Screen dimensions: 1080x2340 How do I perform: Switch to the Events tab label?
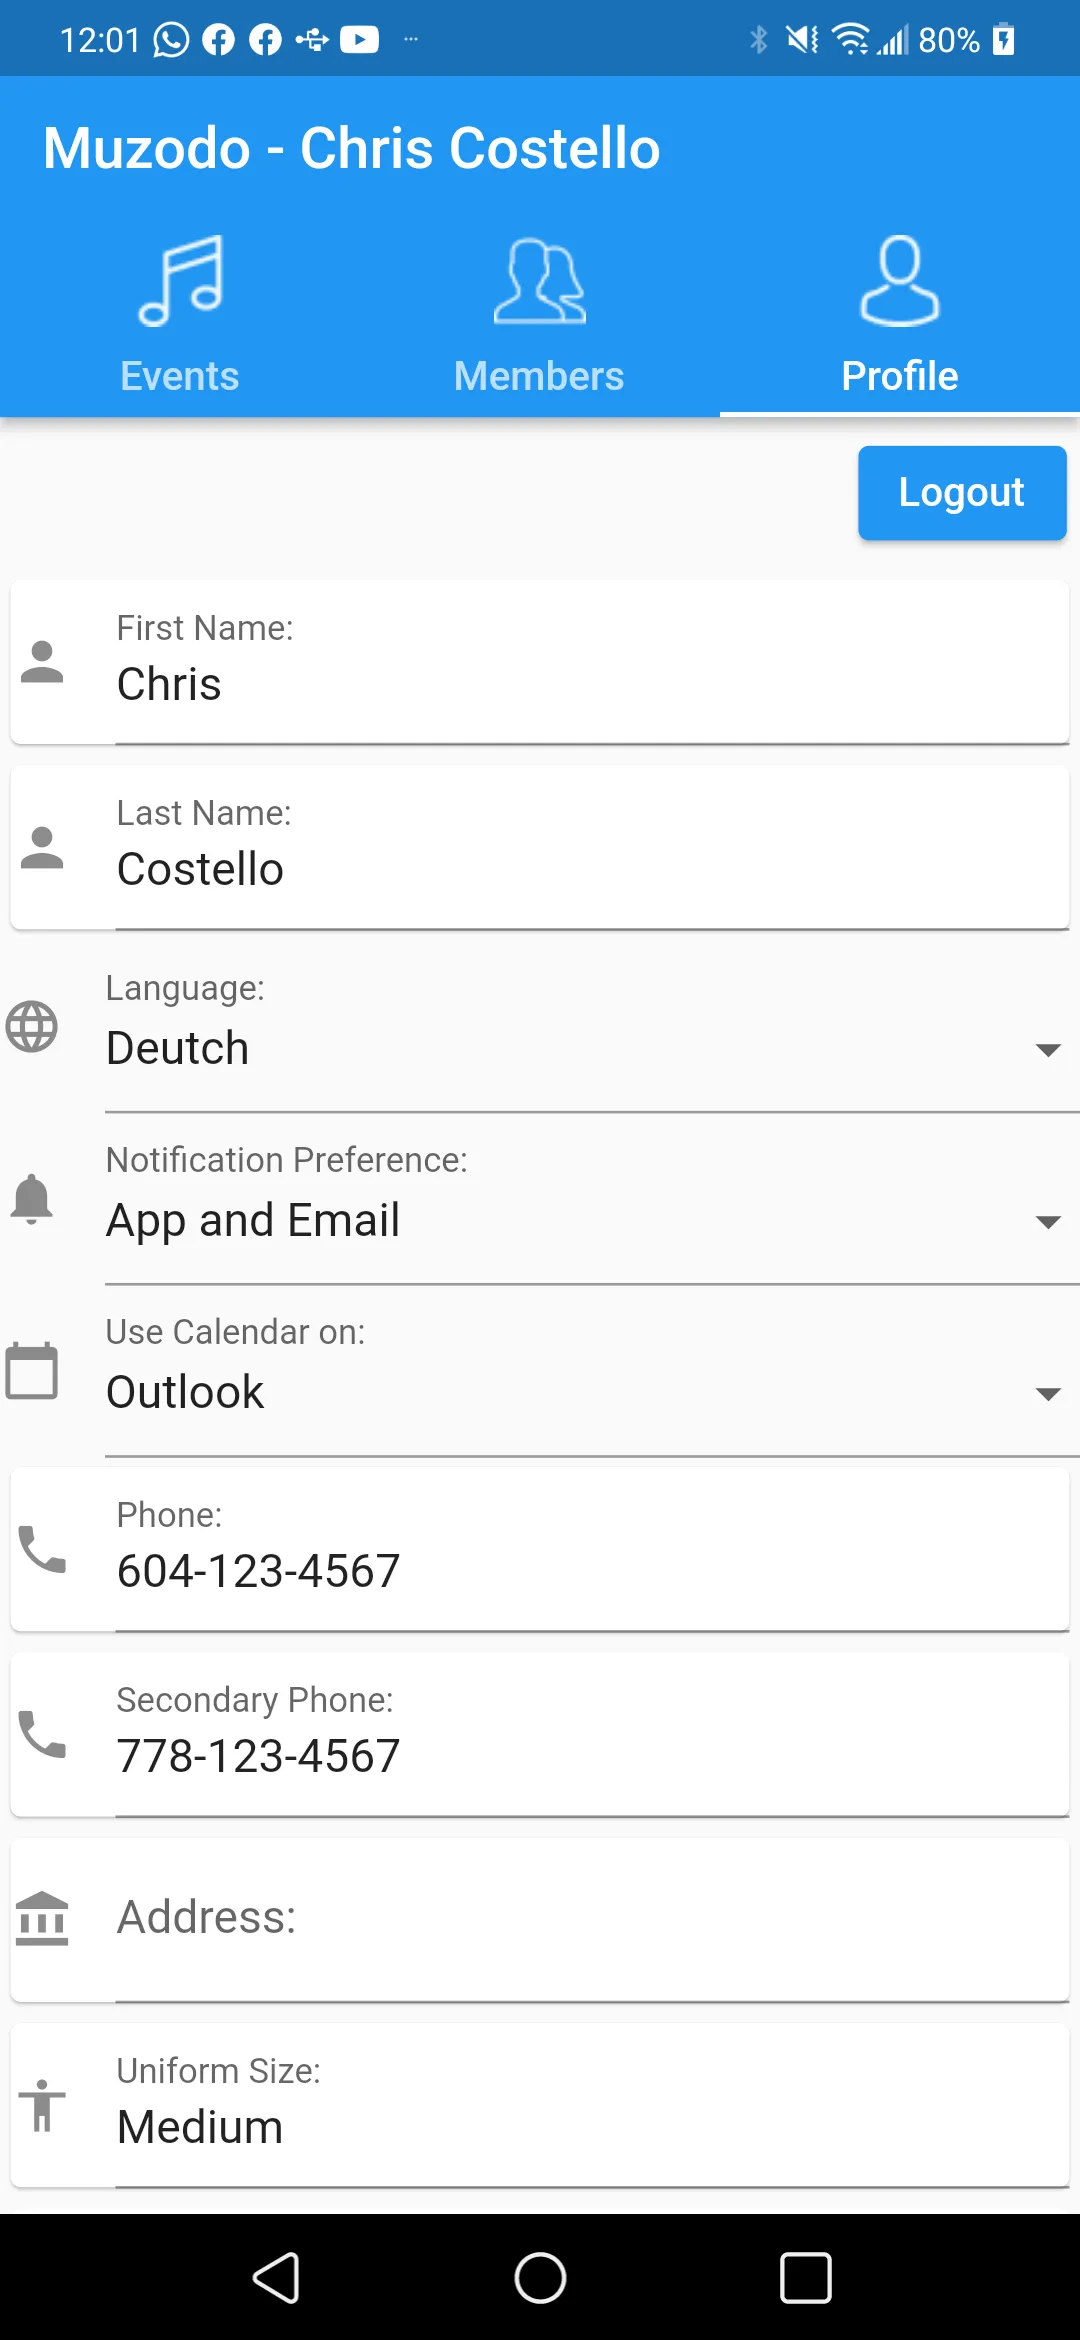tap(180, 376)
